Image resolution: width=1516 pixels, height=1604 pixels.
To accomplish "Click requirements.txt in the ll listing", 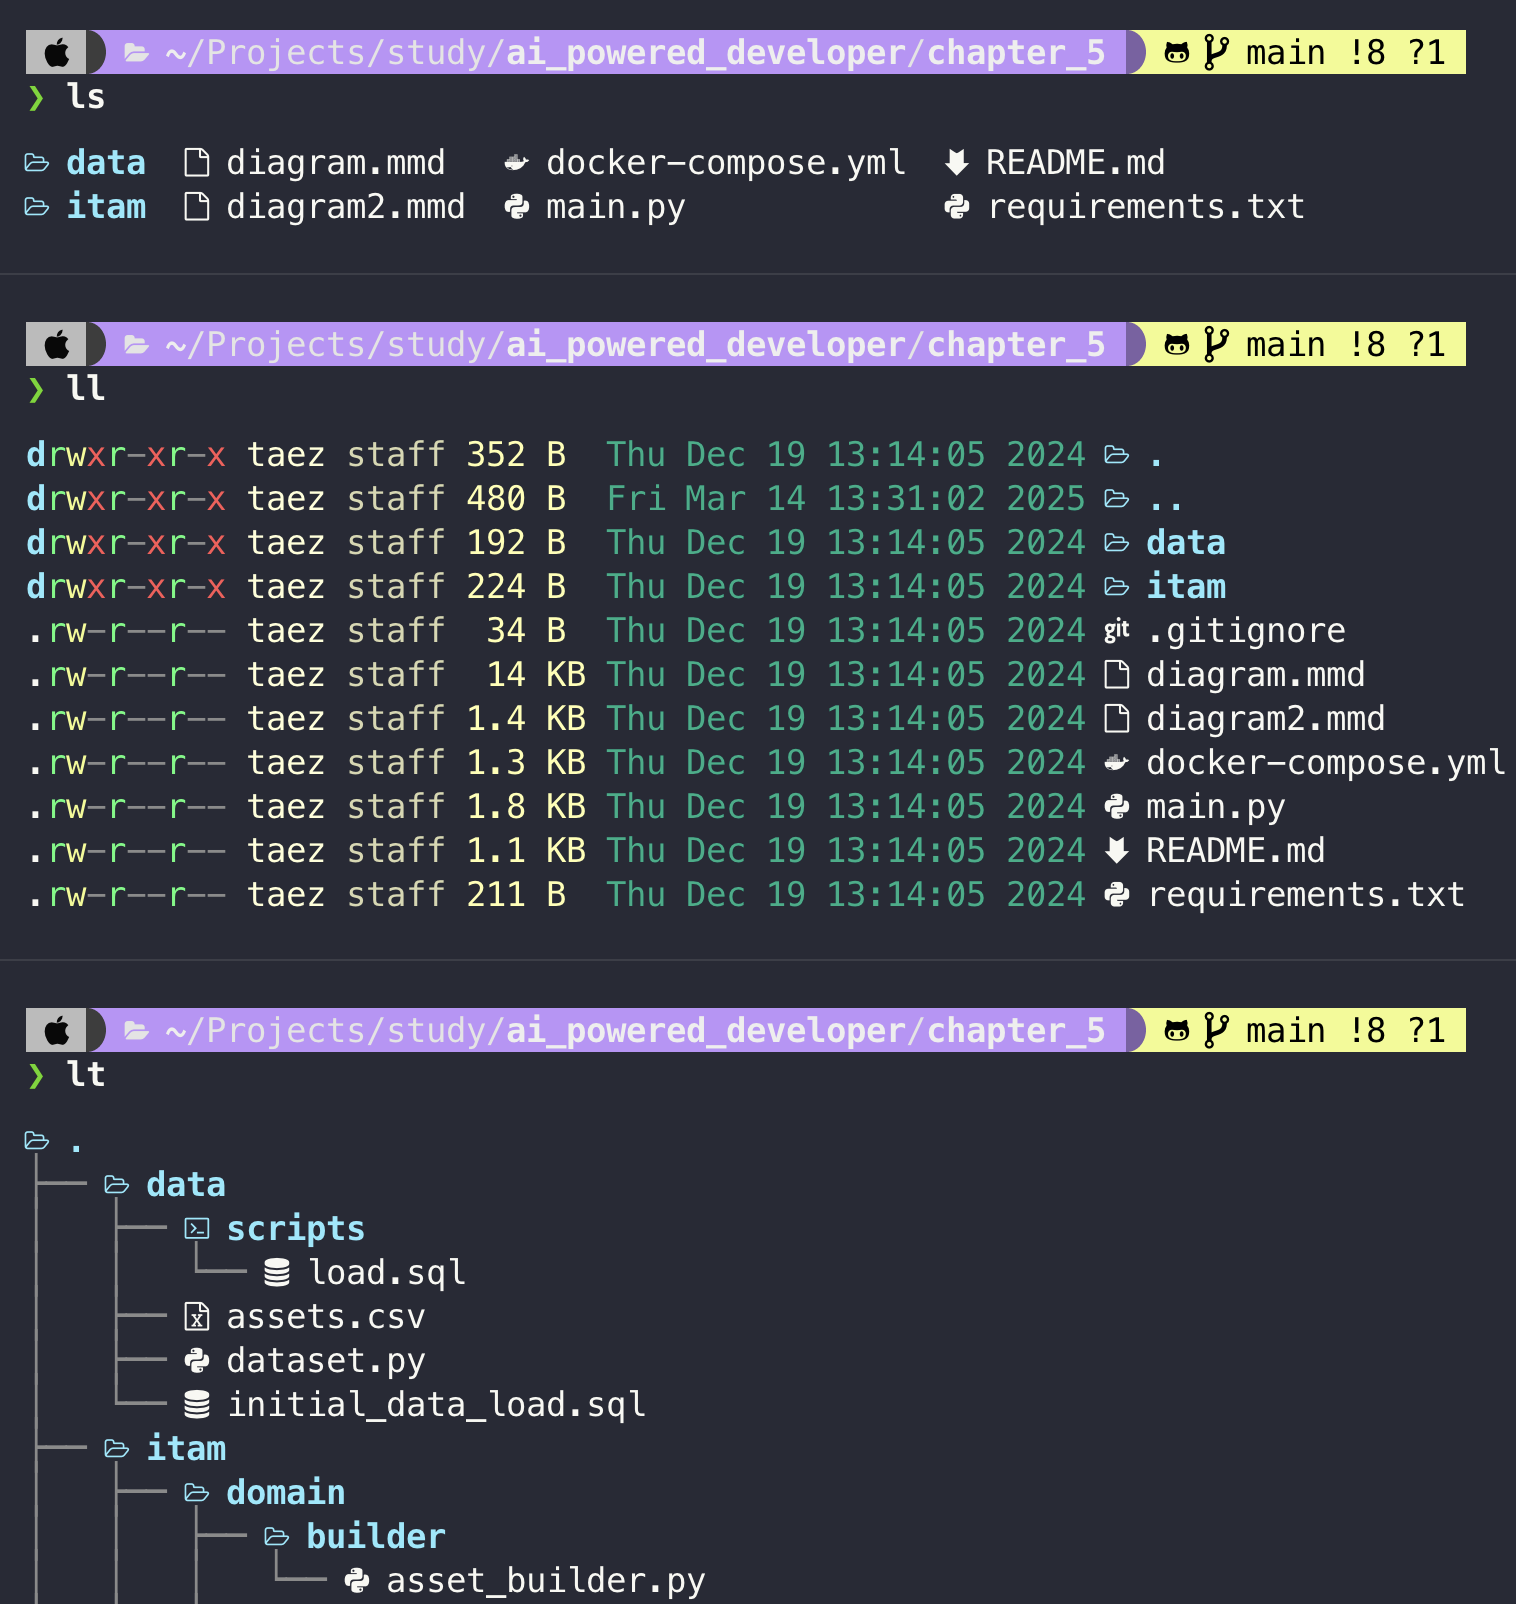I will click(x=1306, y=894).
